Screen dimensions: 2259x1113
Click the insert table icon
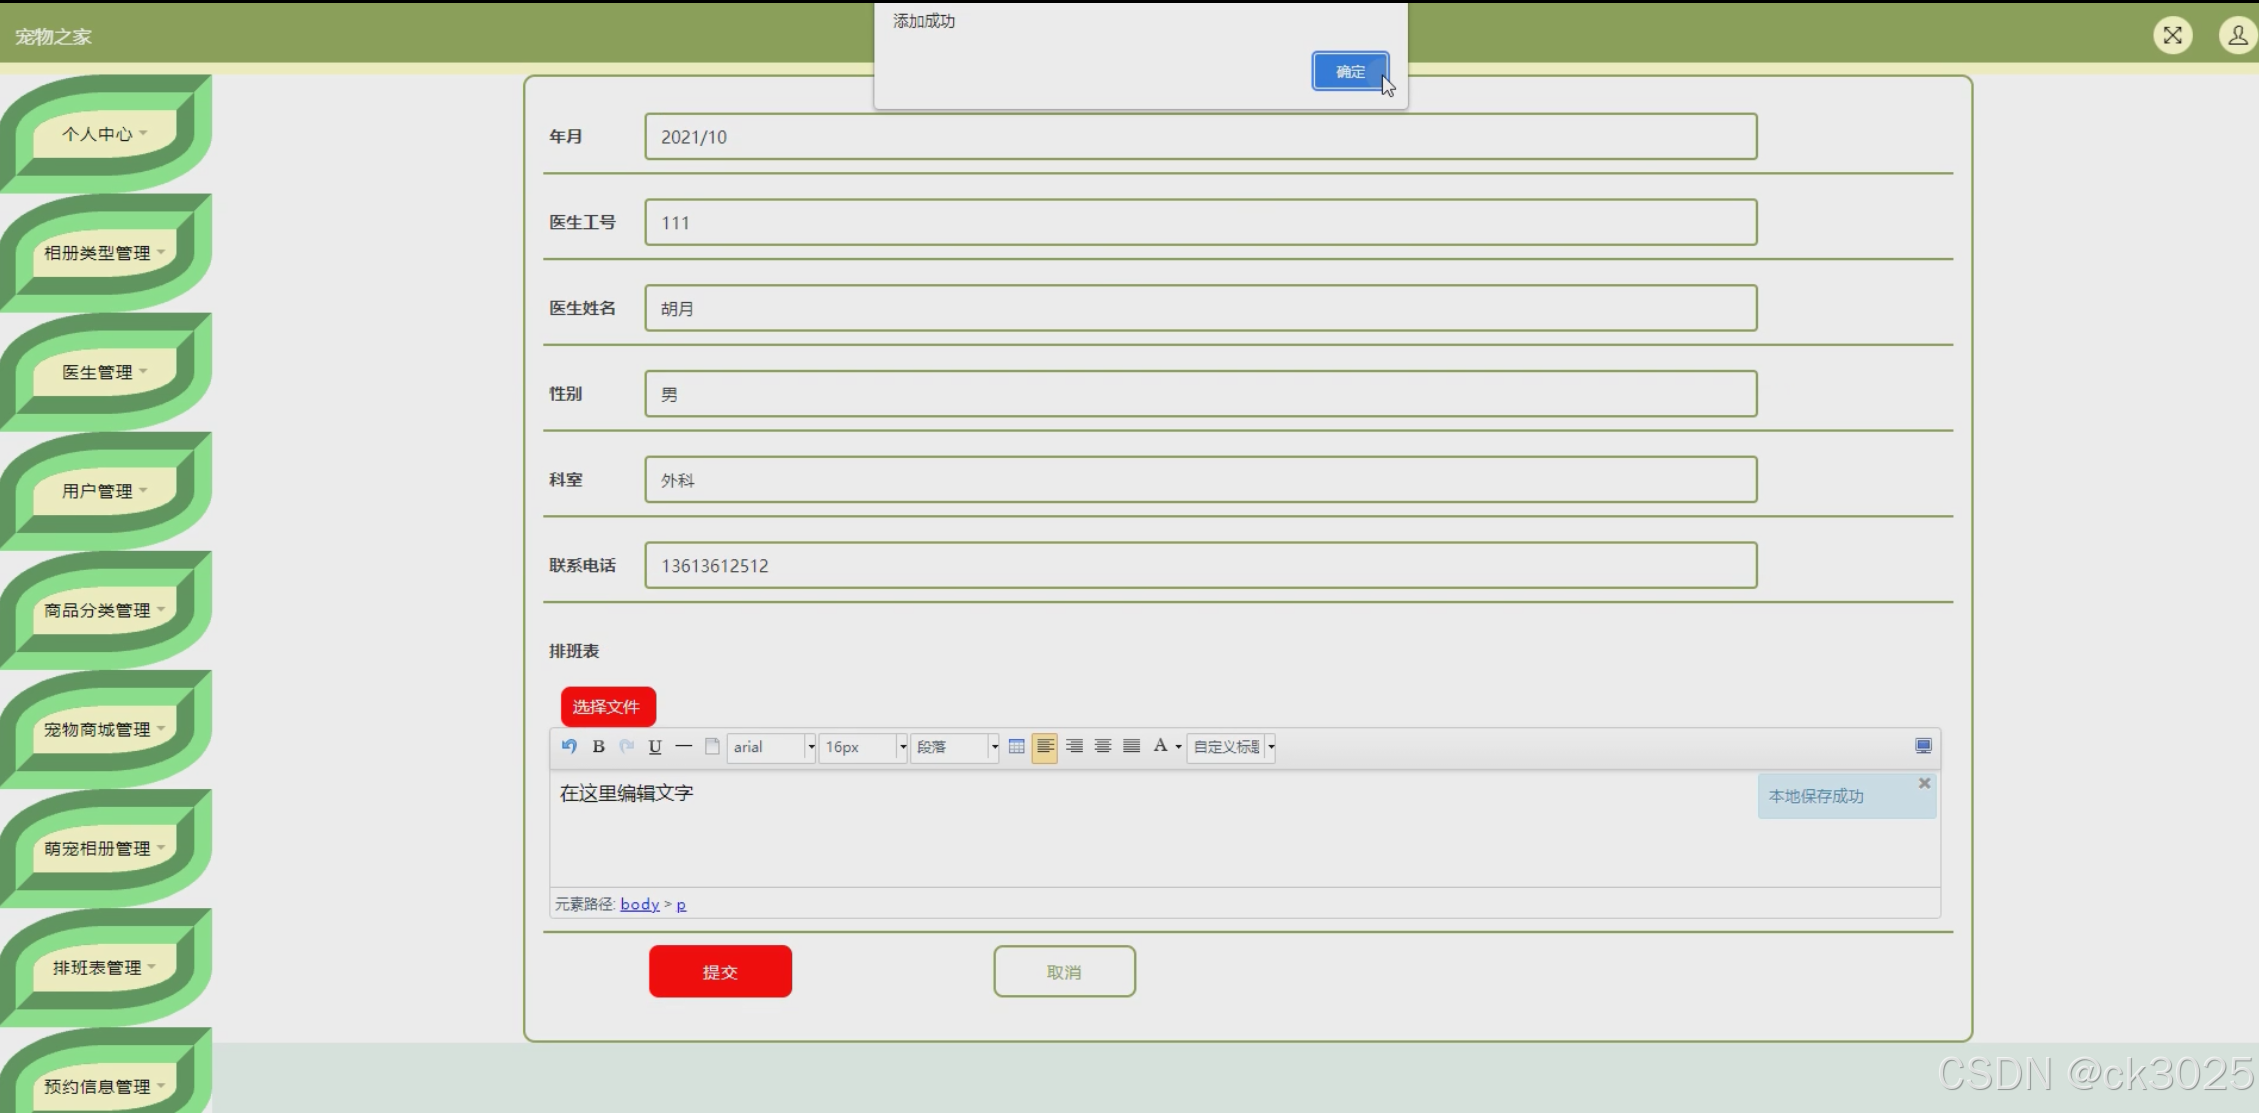1016,746
